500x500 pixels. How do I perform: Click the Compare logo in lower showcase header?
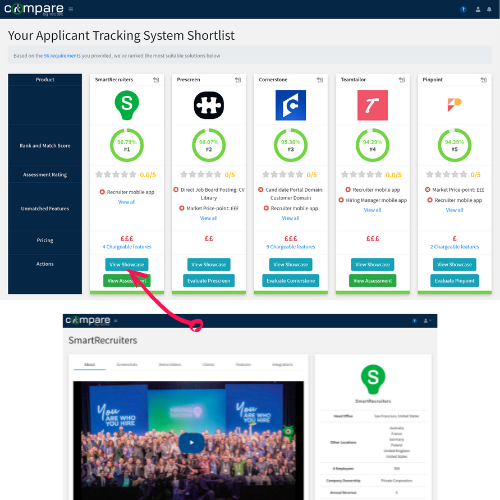[x=88, y=320]
